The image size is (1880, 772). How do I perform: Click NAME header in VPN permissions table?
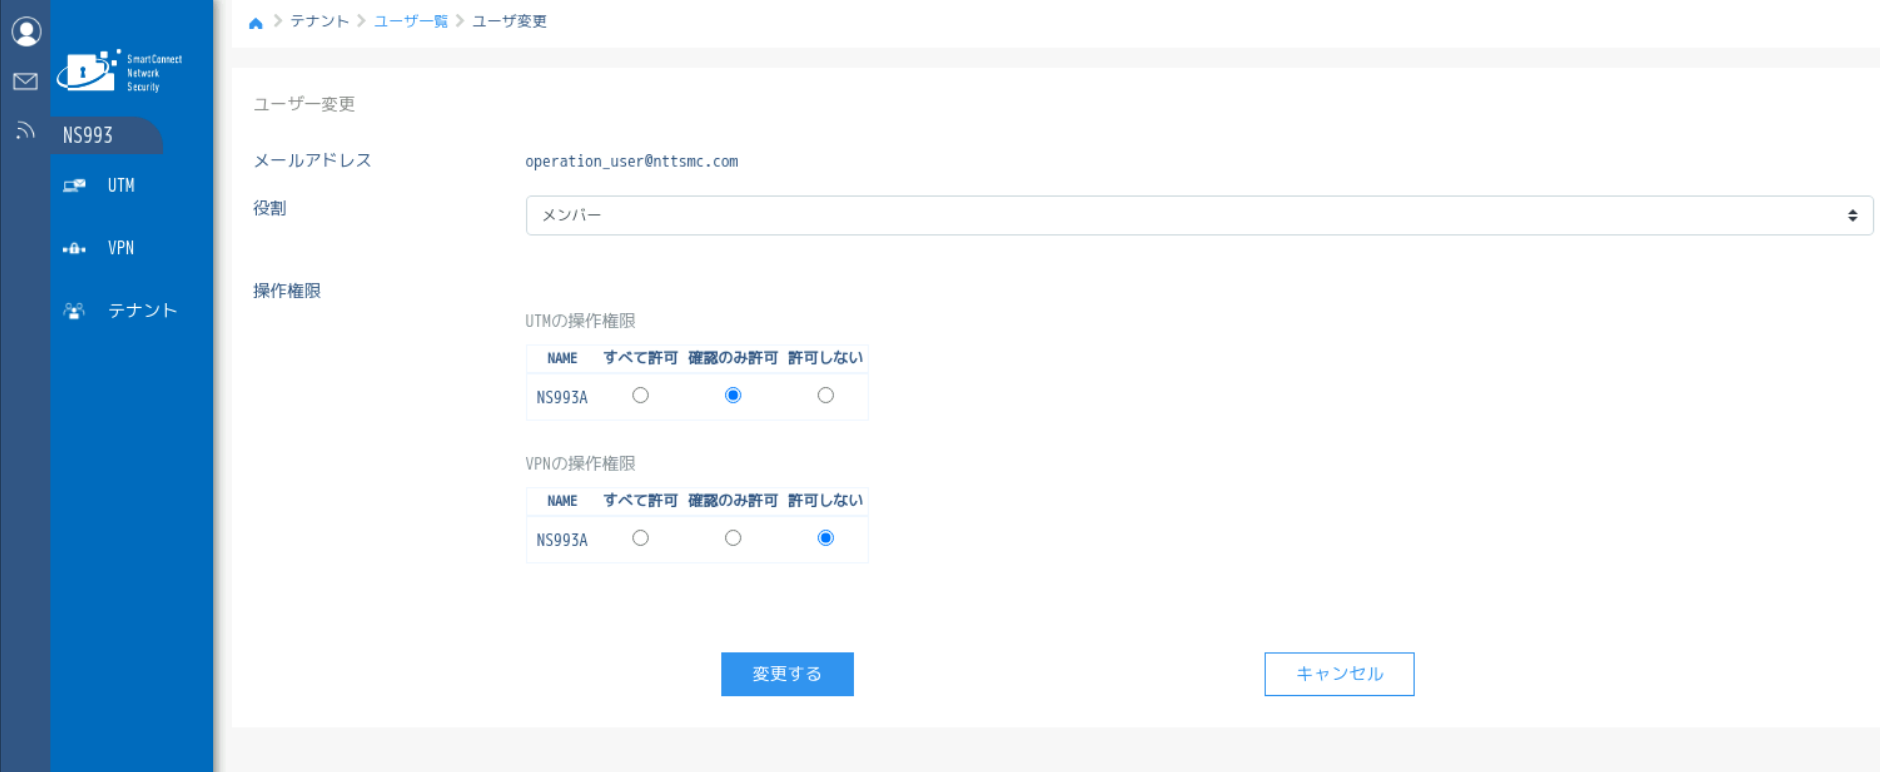click(562, 501)
